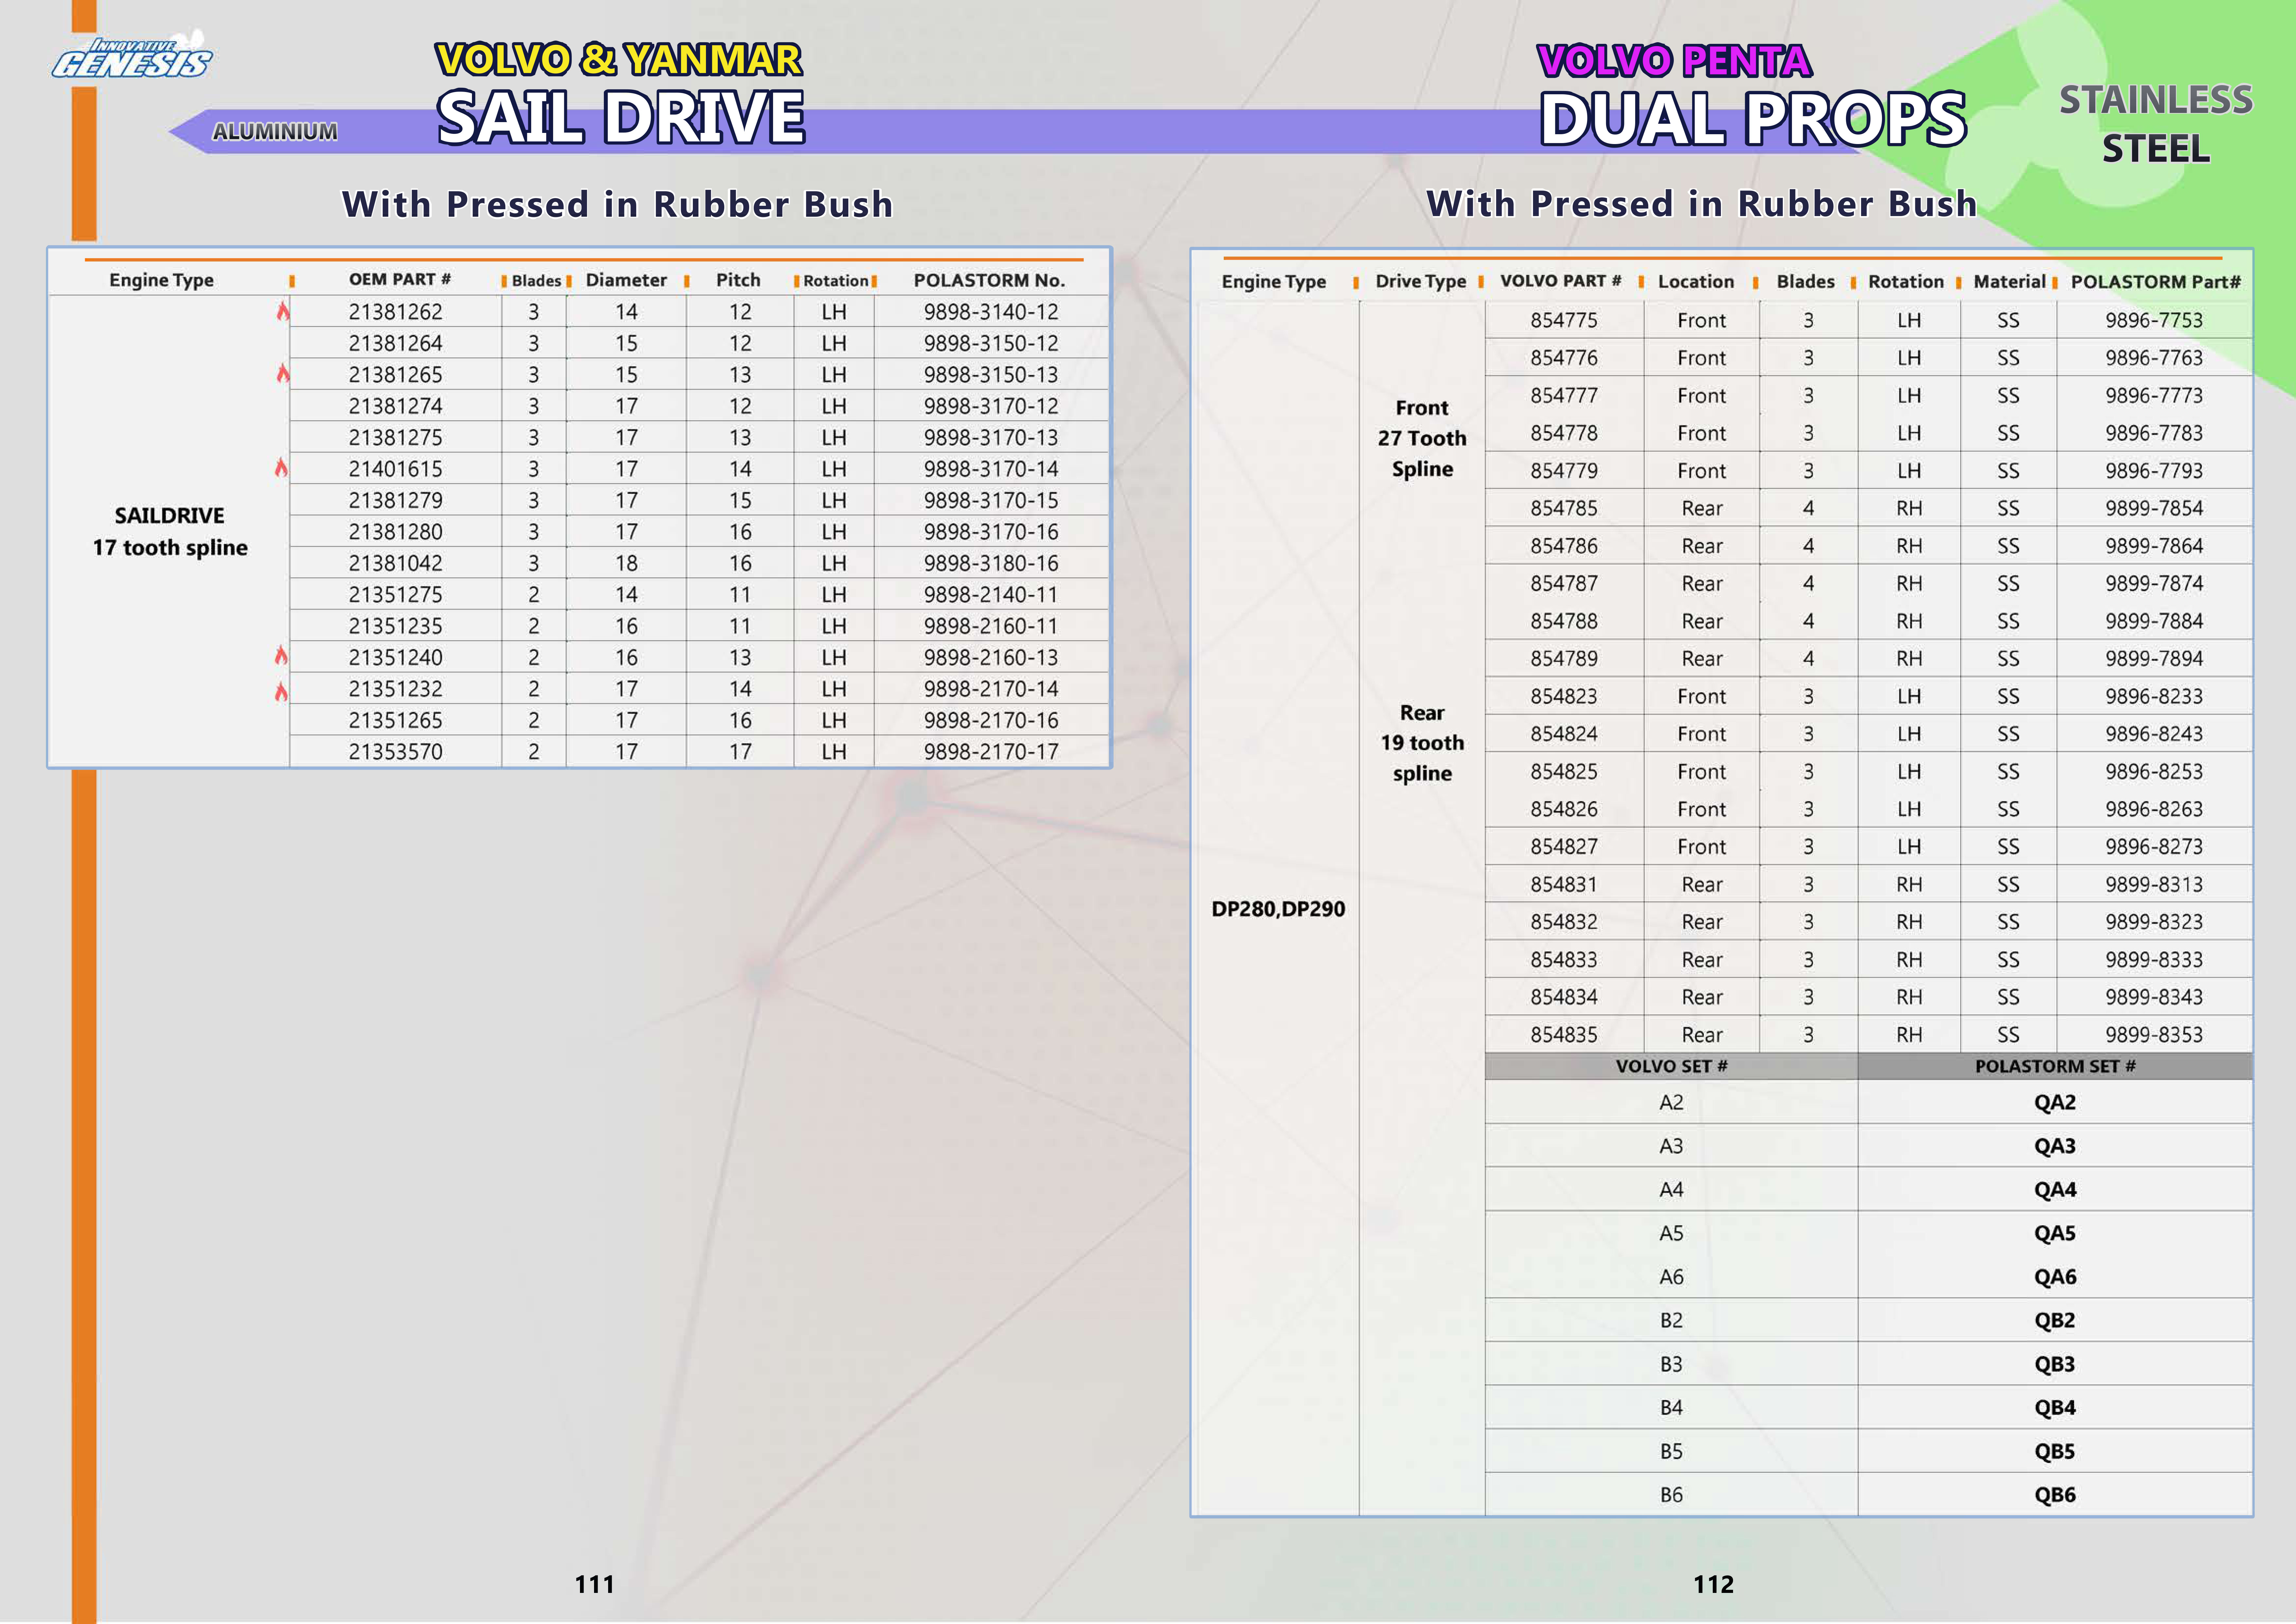Screen dimensions: 2296x1624
Task: Click the DP280,DP290 engine type cell
Action: coord(1278,909)
